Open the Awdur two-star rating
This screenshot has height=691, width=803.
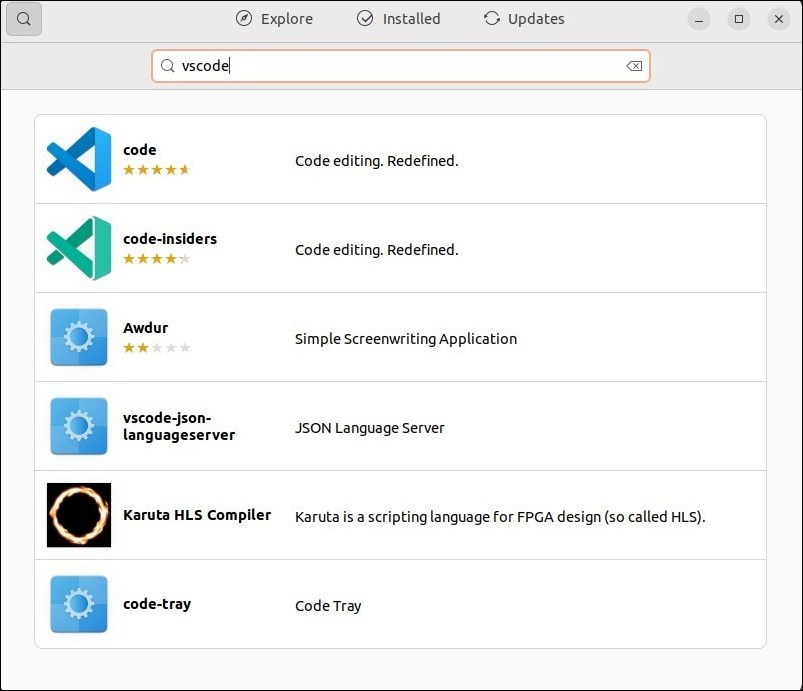(157, 348)
